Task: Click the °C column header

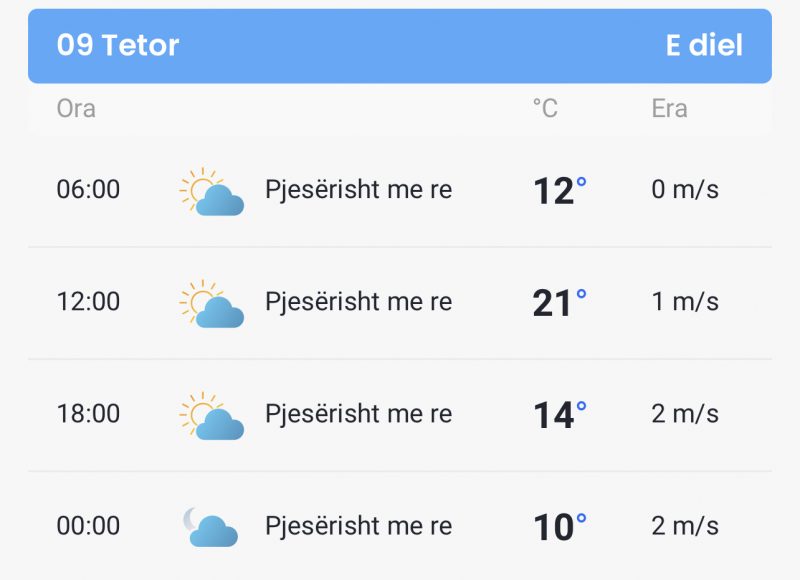Action: [x=545, y=108]
